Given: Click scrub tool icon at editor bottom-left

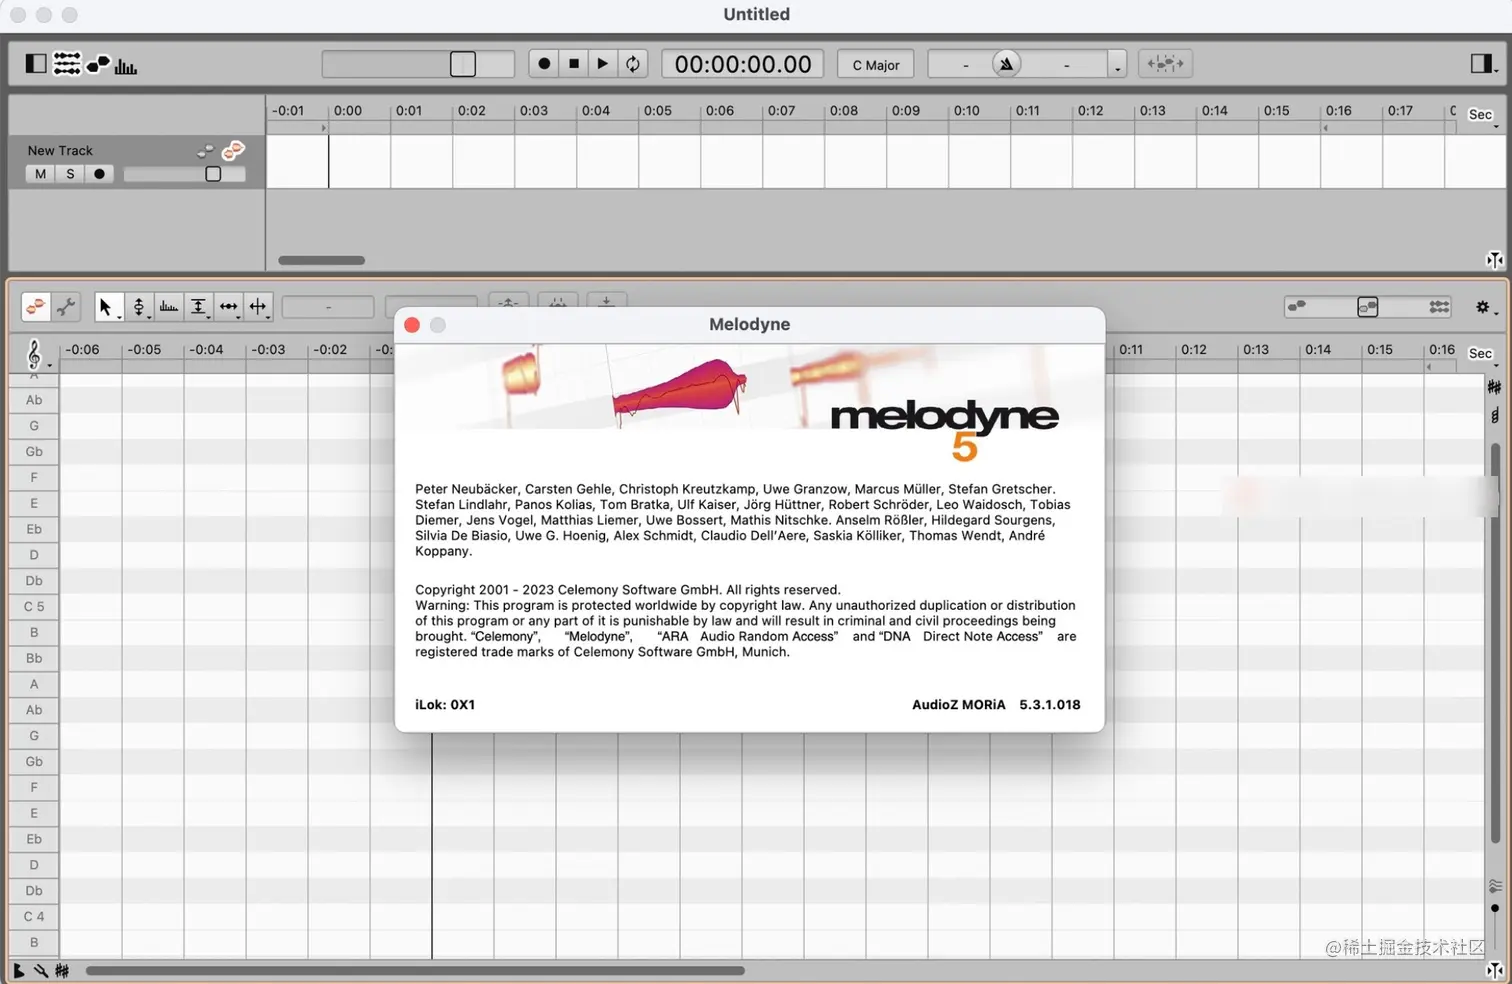Looking at the screenshot, I should [41, 970].
